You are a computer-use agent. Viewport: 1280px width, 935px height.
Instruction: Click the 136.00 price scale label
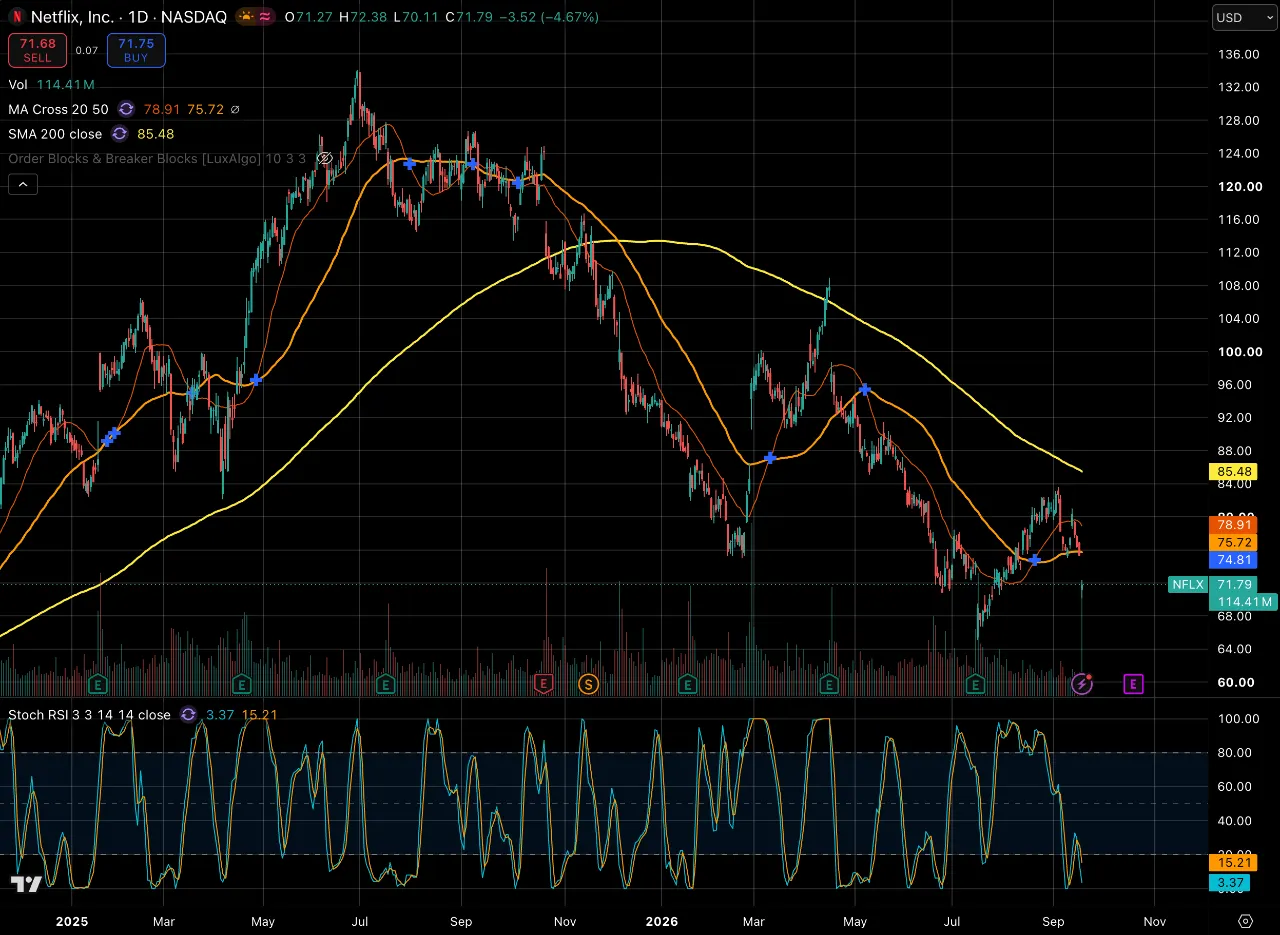click(1240, 54)
